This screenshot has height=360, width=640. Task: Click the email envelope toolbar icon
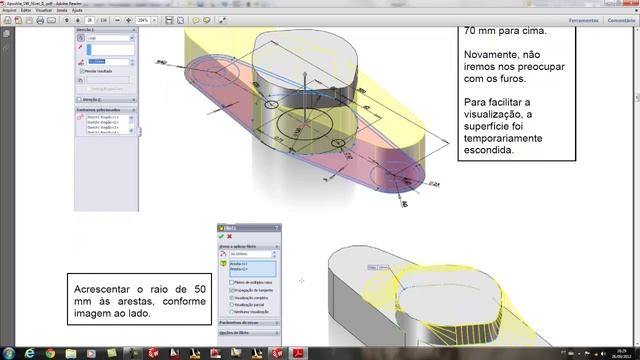(51, 20)
